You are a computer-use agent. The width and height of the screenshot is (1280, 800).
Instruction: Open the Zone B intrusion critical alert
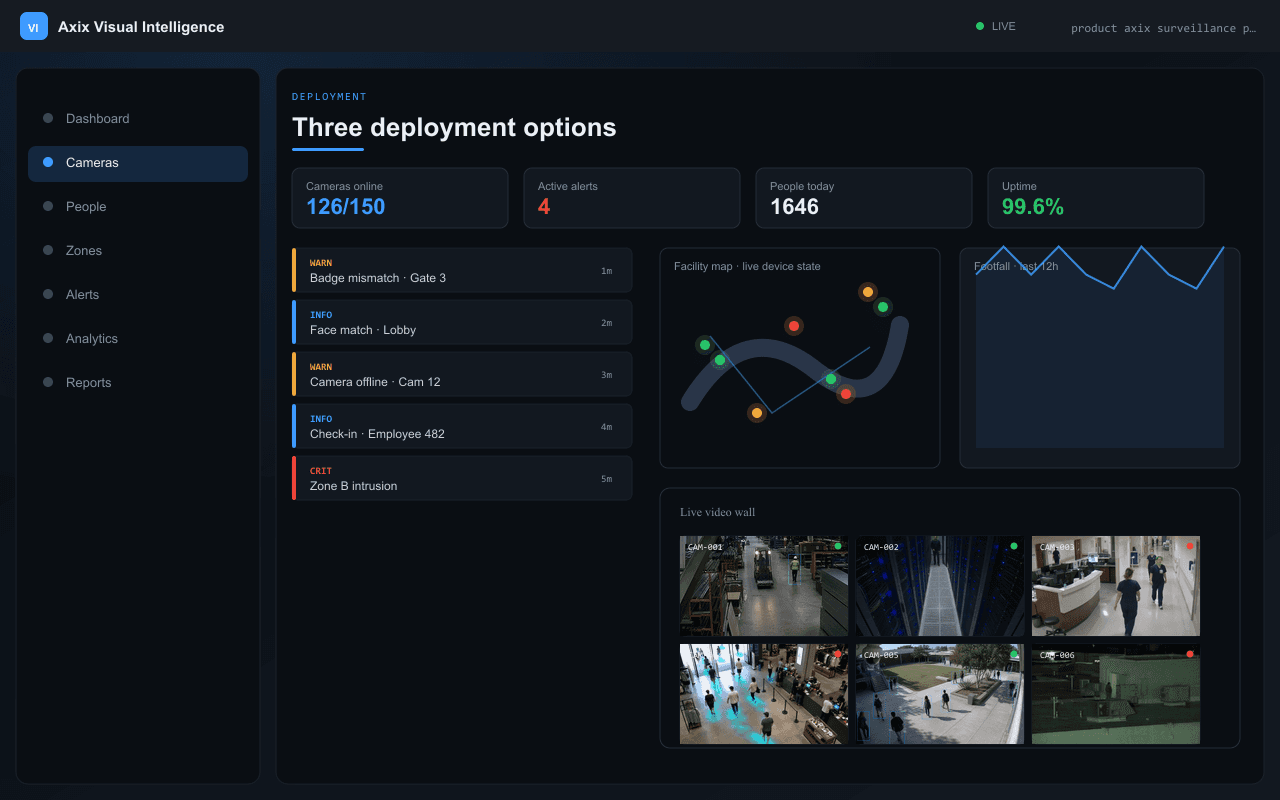[x=462, y=478]
